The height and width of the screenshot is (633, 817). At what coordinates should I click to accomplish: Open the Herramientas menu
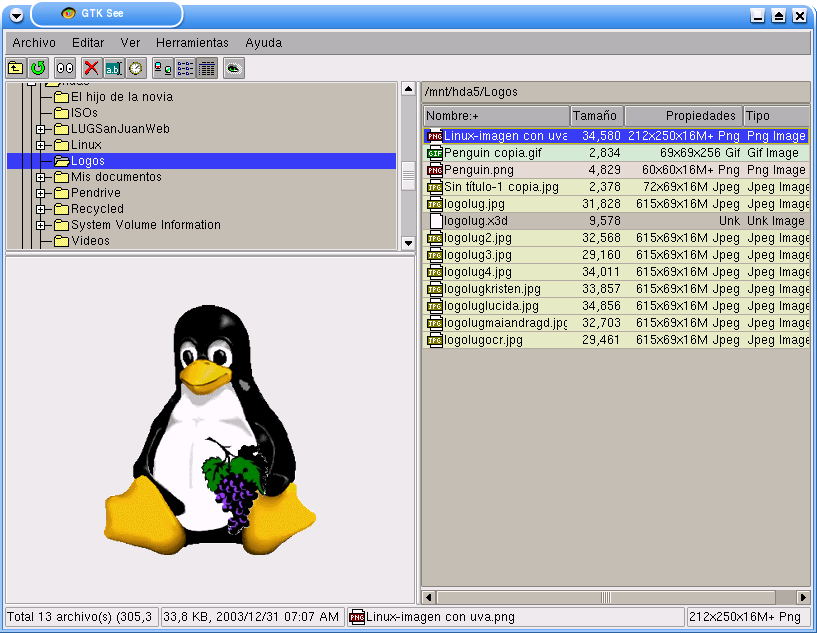pyautogui.click(x=192, y=43)
